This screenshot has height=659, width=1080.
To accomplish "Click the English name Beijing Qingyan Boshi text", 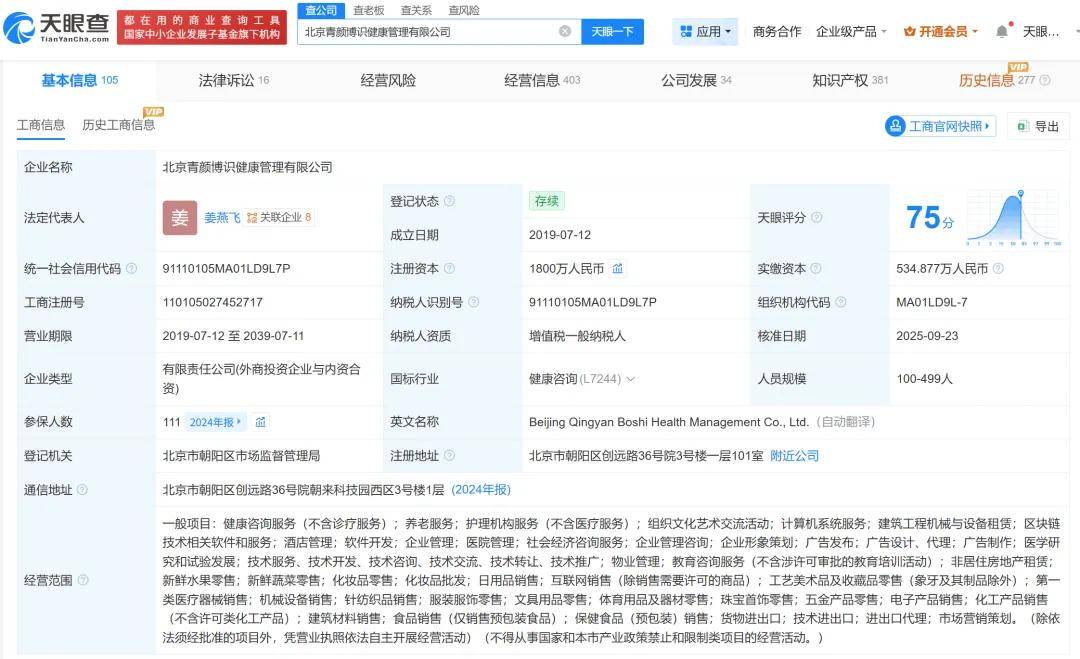I will point(669,422).
